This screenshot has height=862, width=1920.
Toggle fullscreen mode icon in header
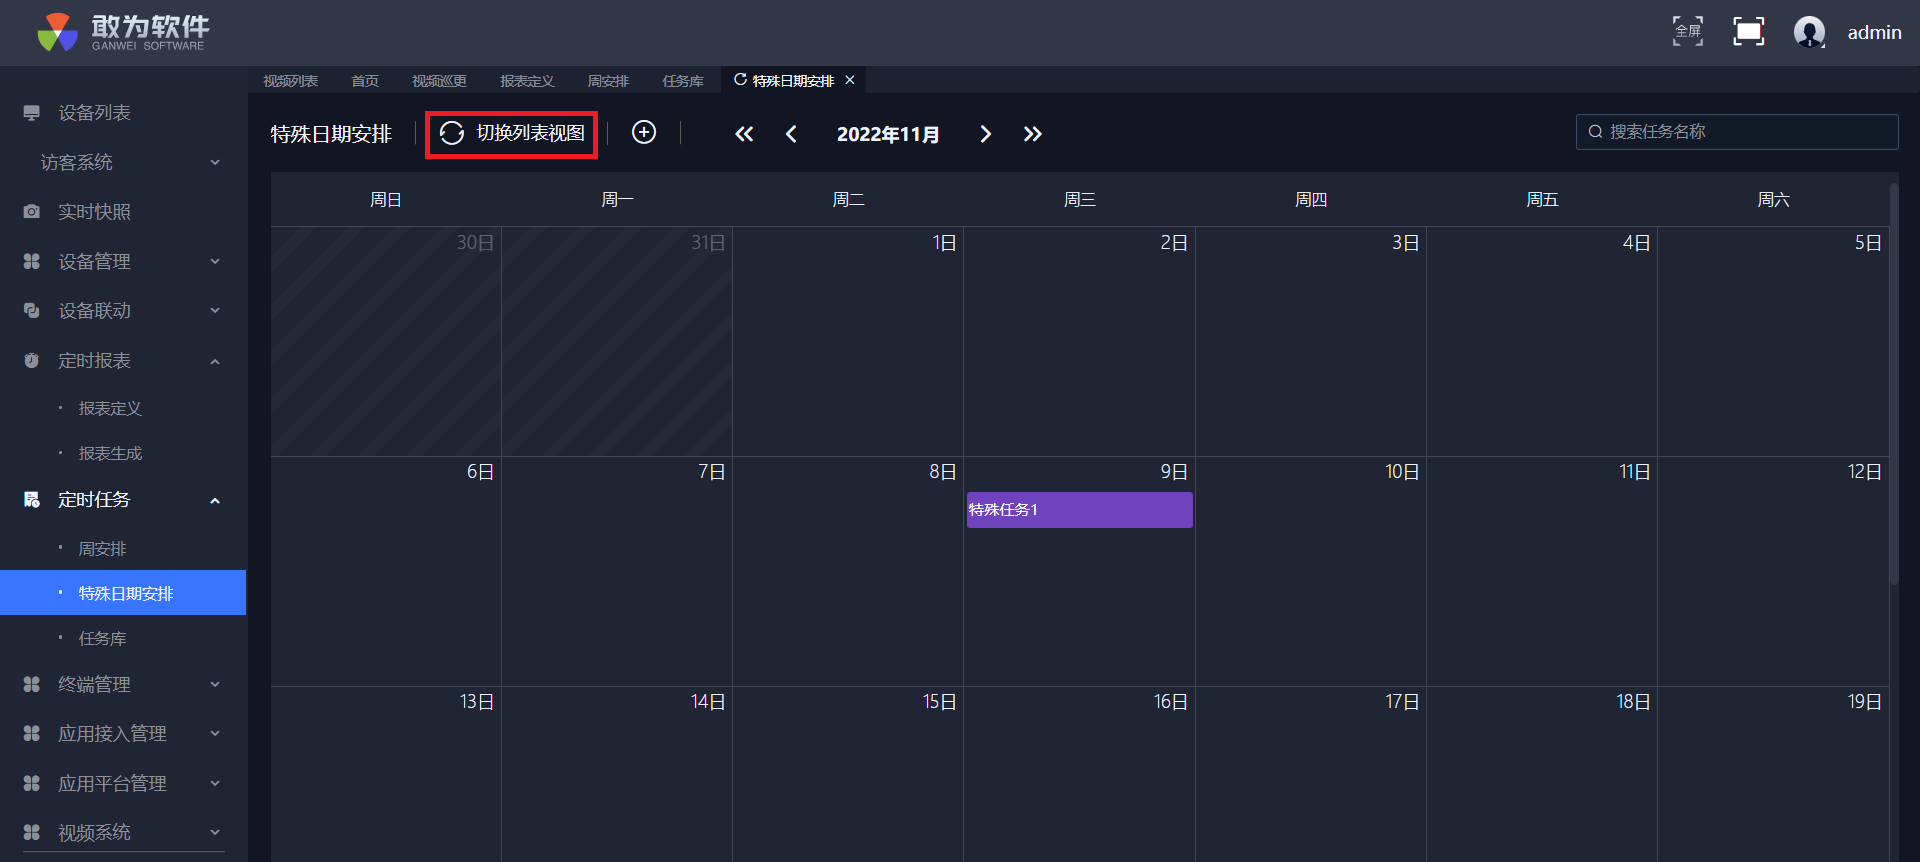click(1688, 32)
